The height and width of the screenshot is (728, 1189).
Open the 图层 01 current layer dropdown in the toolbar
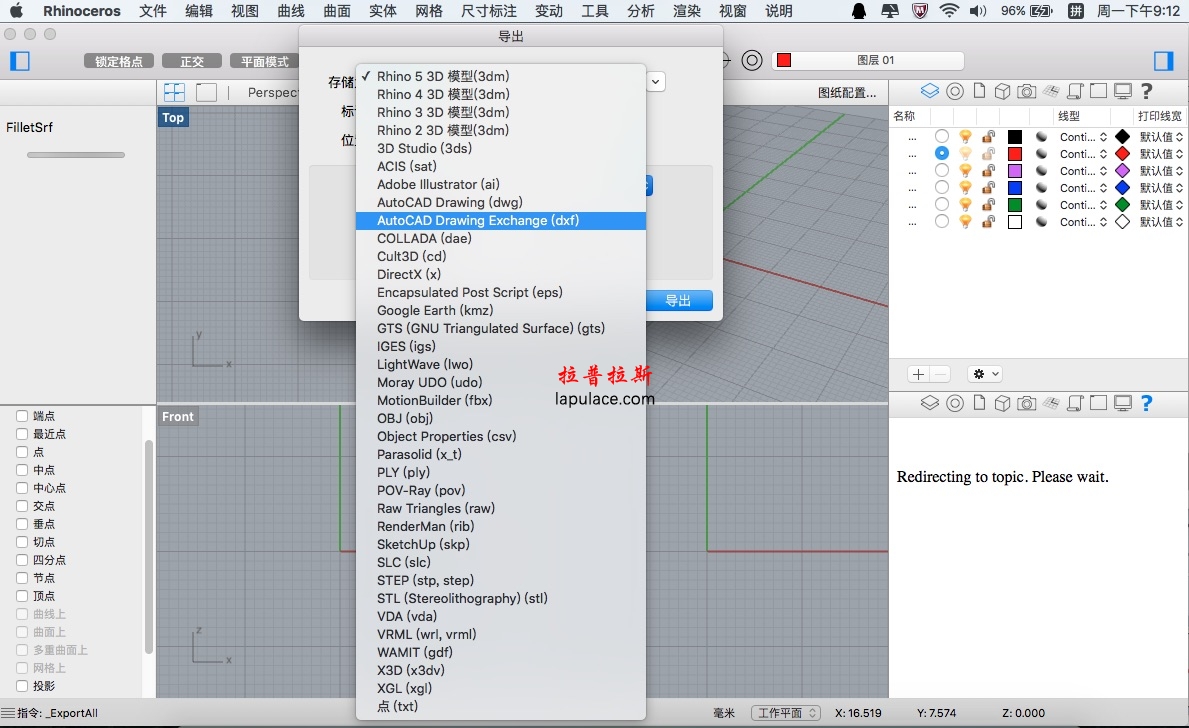coord(867,61)
